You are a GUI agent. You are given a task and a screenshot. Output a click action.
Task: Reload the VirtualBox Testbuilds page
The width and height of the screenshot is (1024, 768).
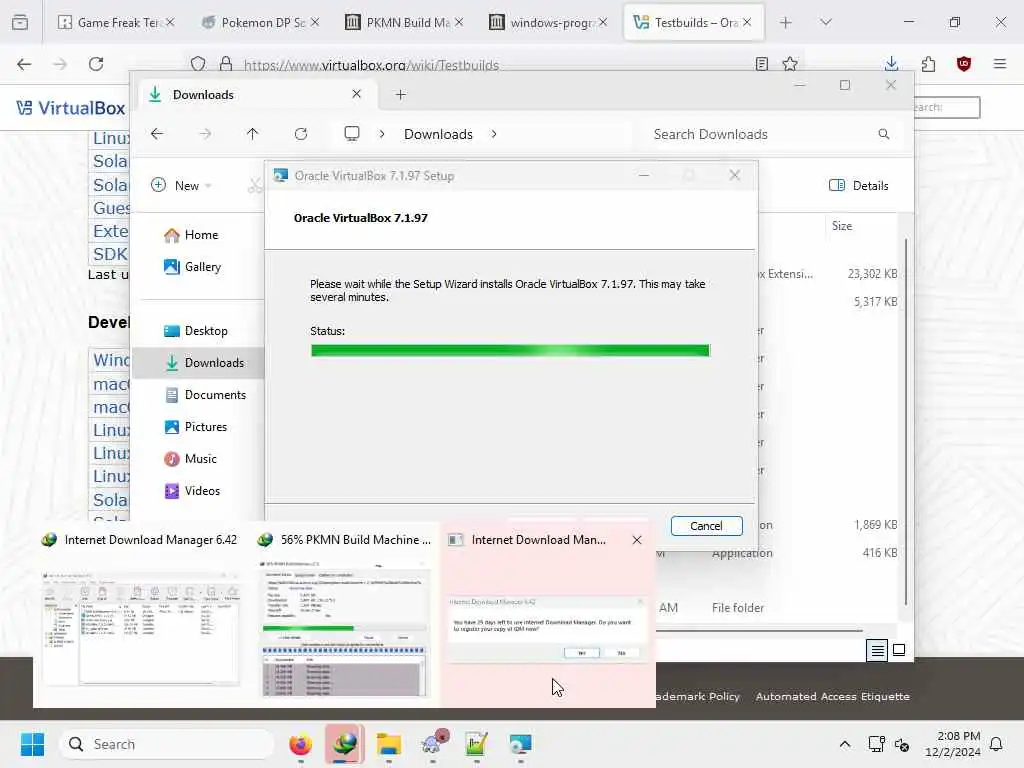(x=96, y=64)
